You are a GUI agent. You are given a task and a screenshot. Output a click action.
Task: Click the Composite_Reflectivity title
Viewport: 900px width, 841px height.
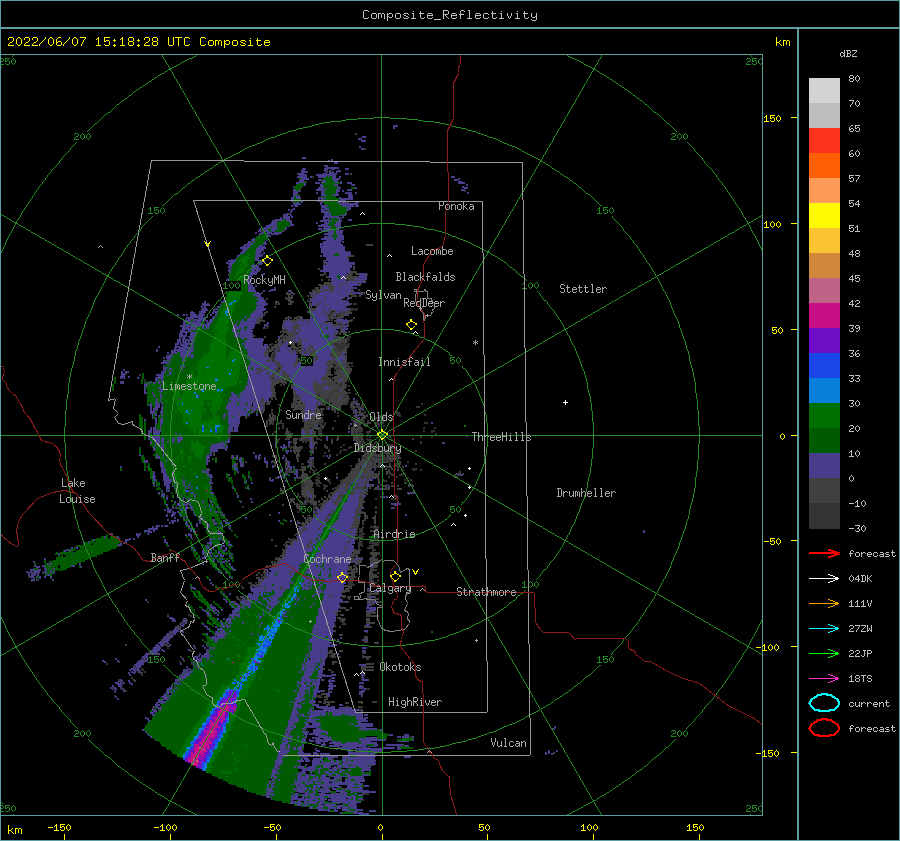(x=450, y=15)
